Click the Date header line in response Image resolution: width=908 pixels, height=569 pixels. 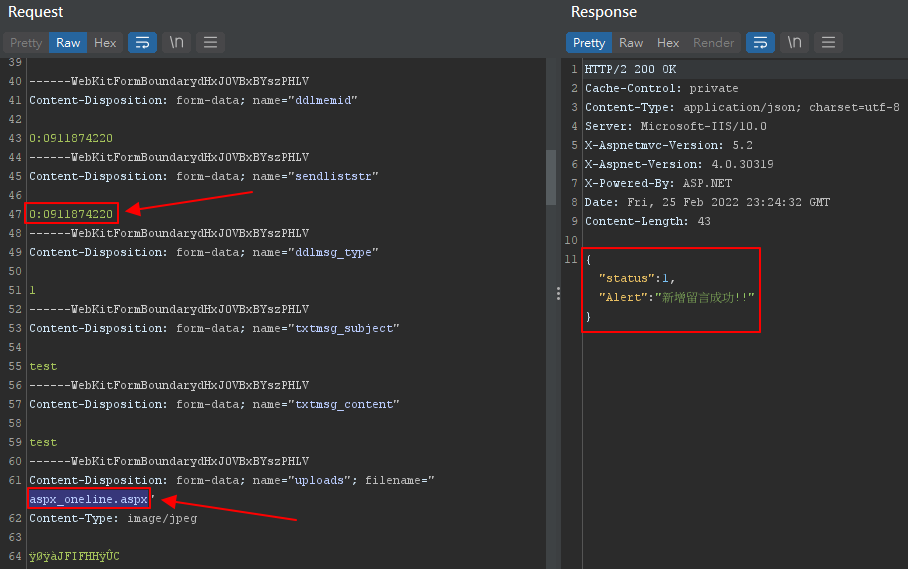(707, 203)
